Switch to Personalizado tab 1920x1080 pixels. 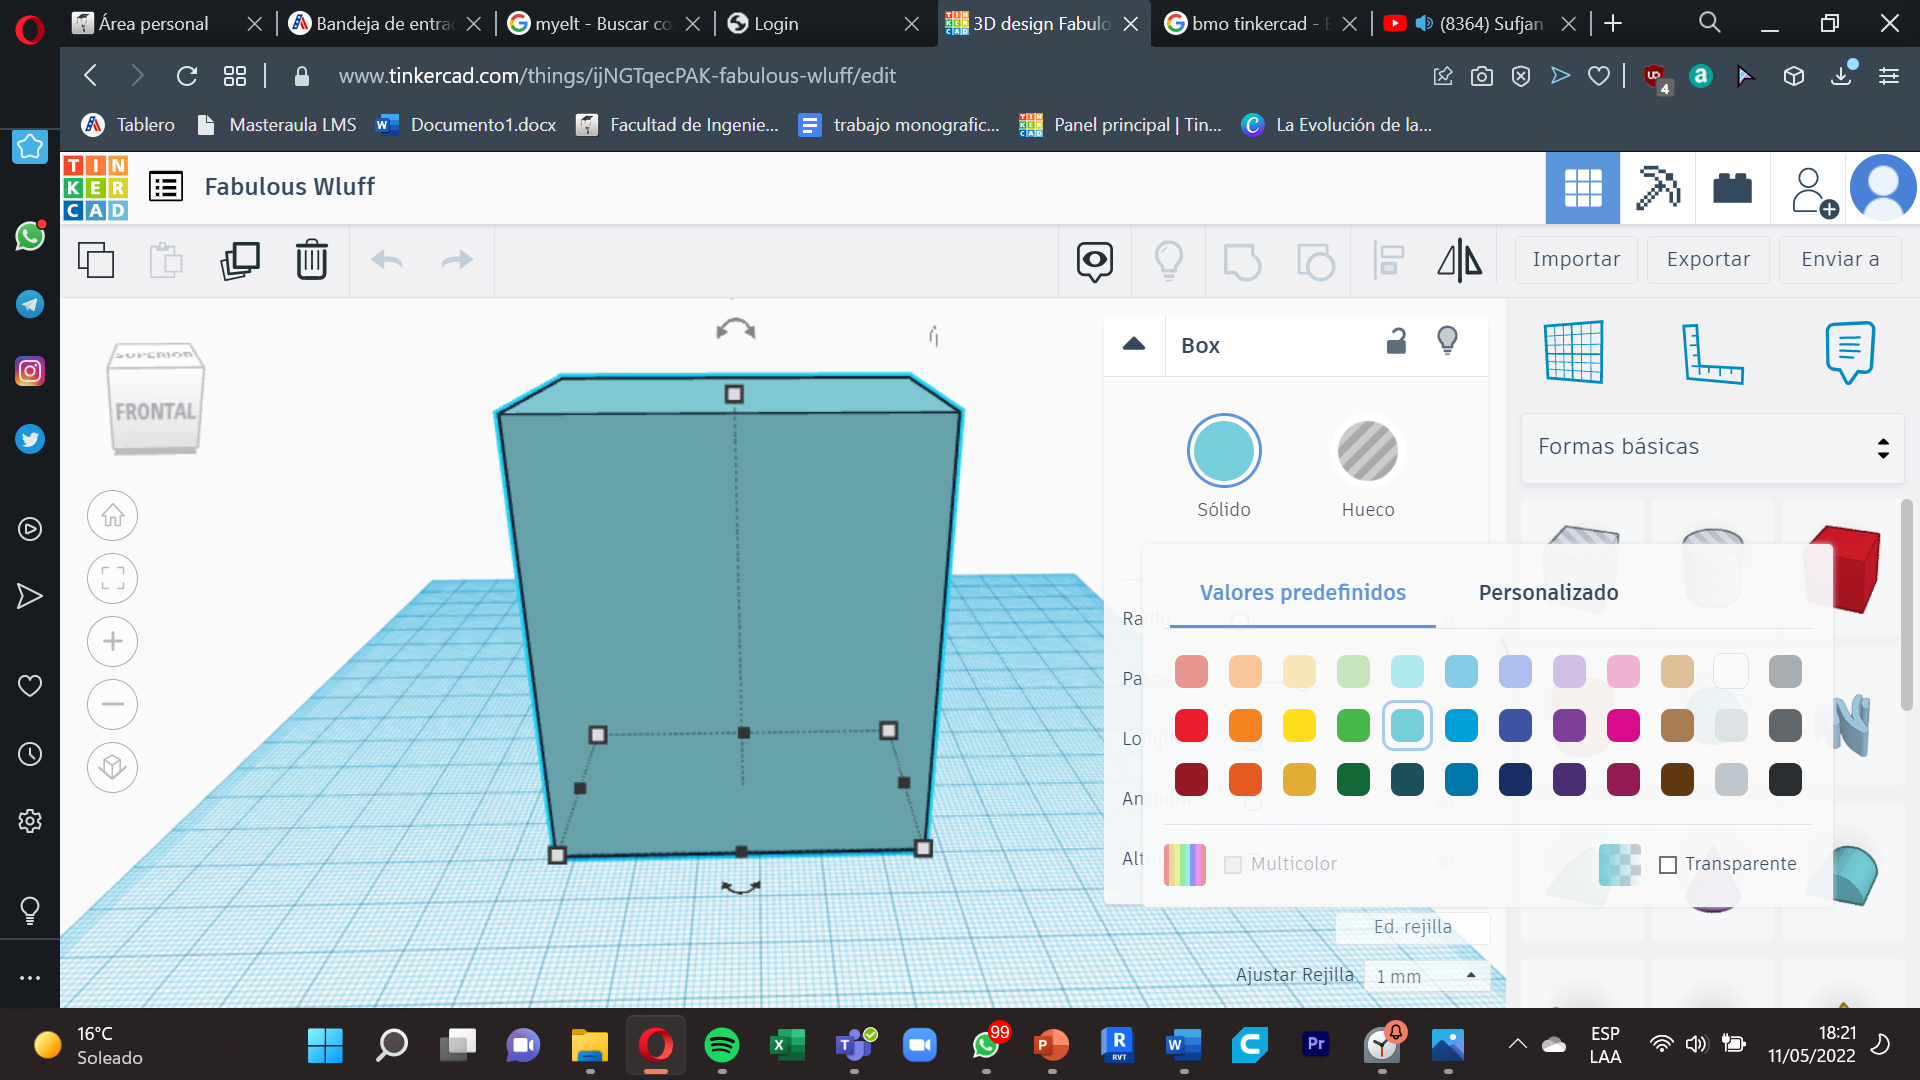click(1548, 593)
